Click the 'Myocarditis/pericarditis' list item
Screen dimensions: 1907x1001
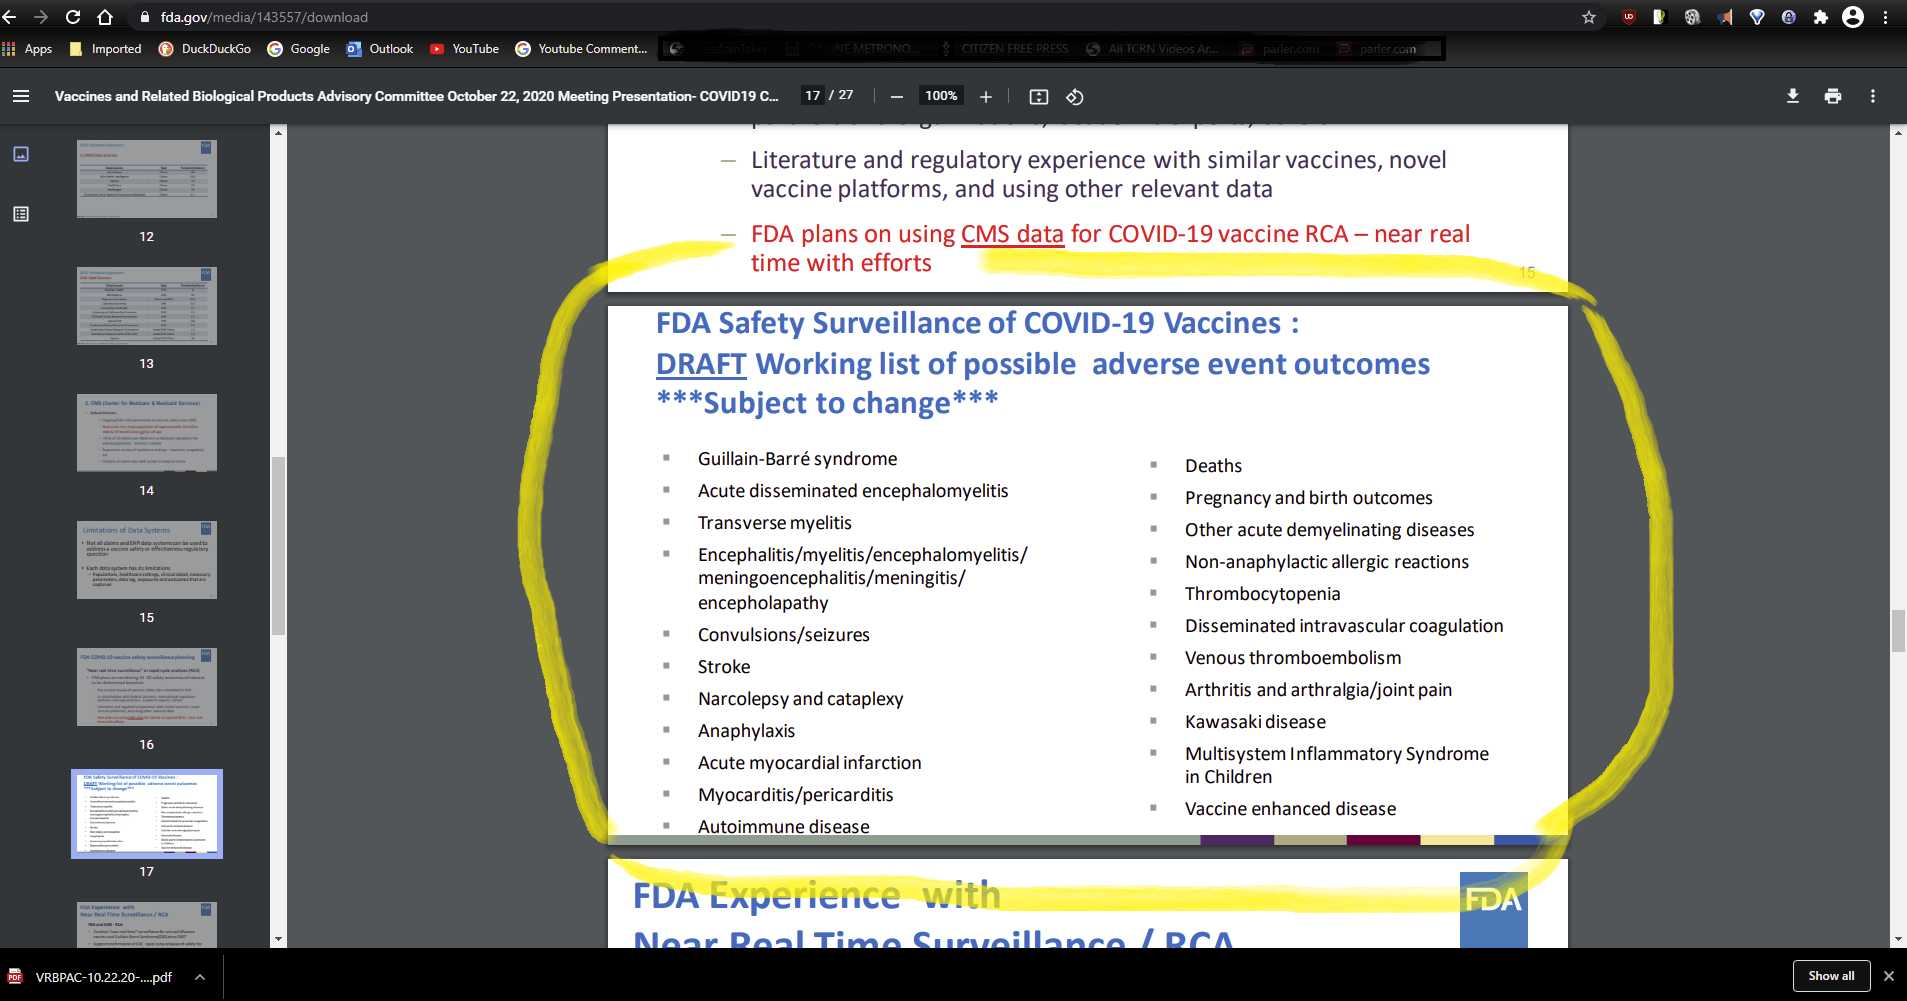click(x=795, y=795)
